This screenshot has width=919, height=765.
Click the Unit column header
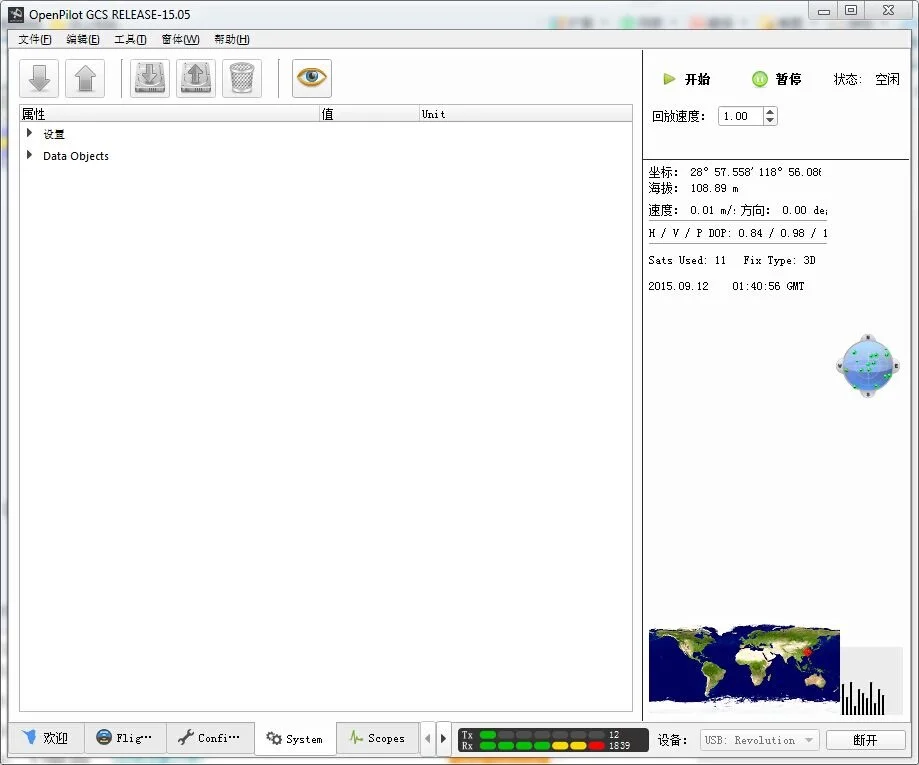click(x=526, y=114)
